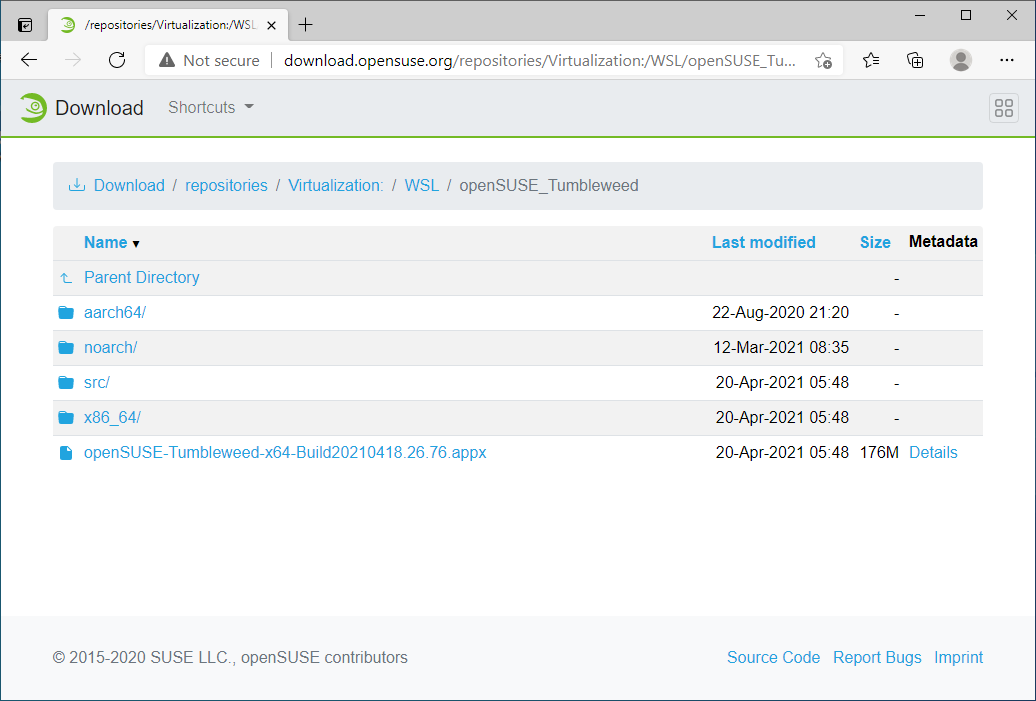
Task: Open a new tab with the plus icon
Action: pos(305,25)
